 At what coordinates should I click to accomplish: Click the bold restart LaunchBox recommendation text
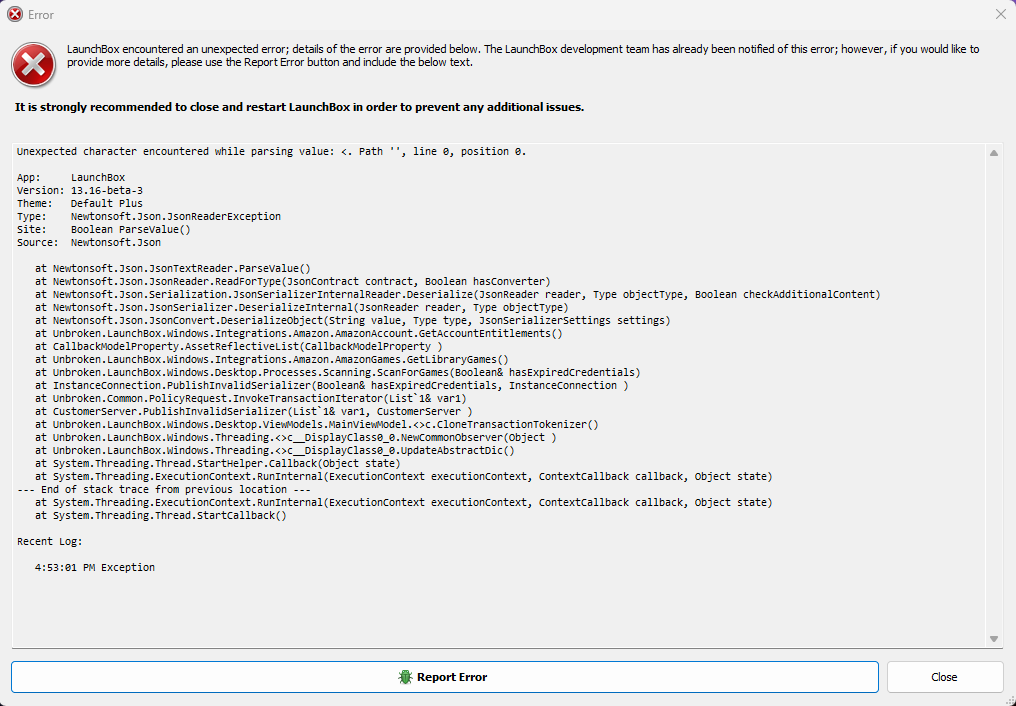coord(299,107)
